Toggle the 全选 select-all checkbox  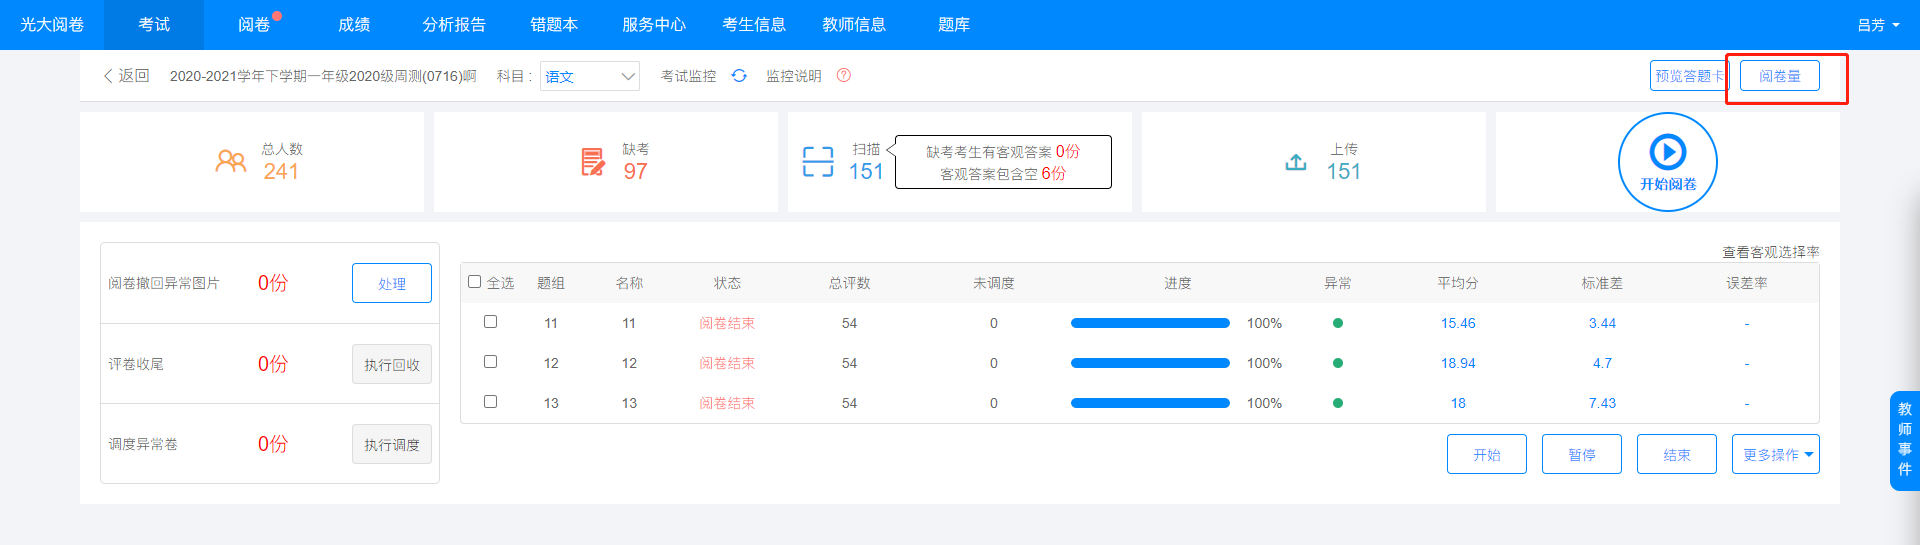(x=475, y=282)
